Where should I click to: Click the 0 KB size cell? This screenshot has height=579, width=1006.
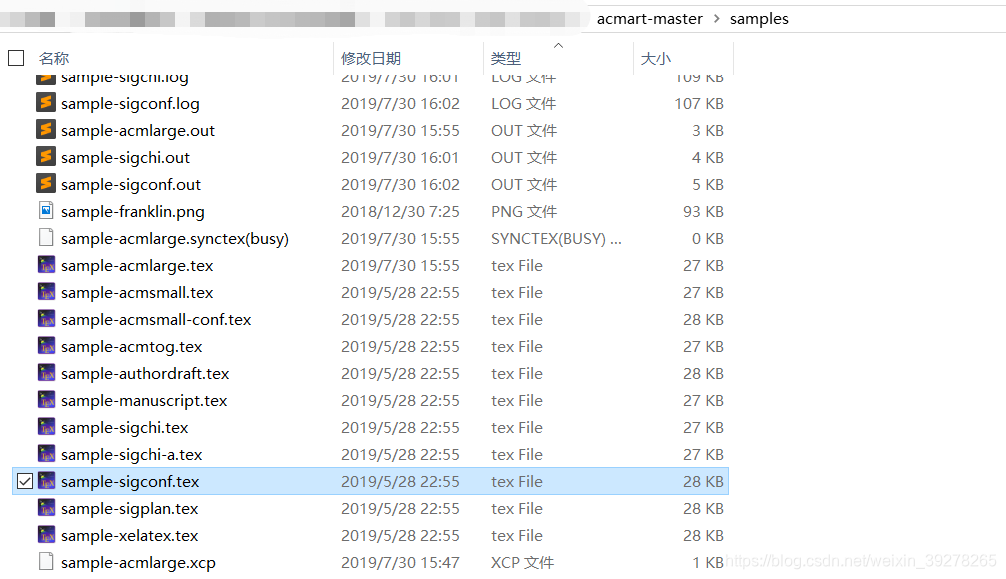pyautogui.click(x=708, y=238)
